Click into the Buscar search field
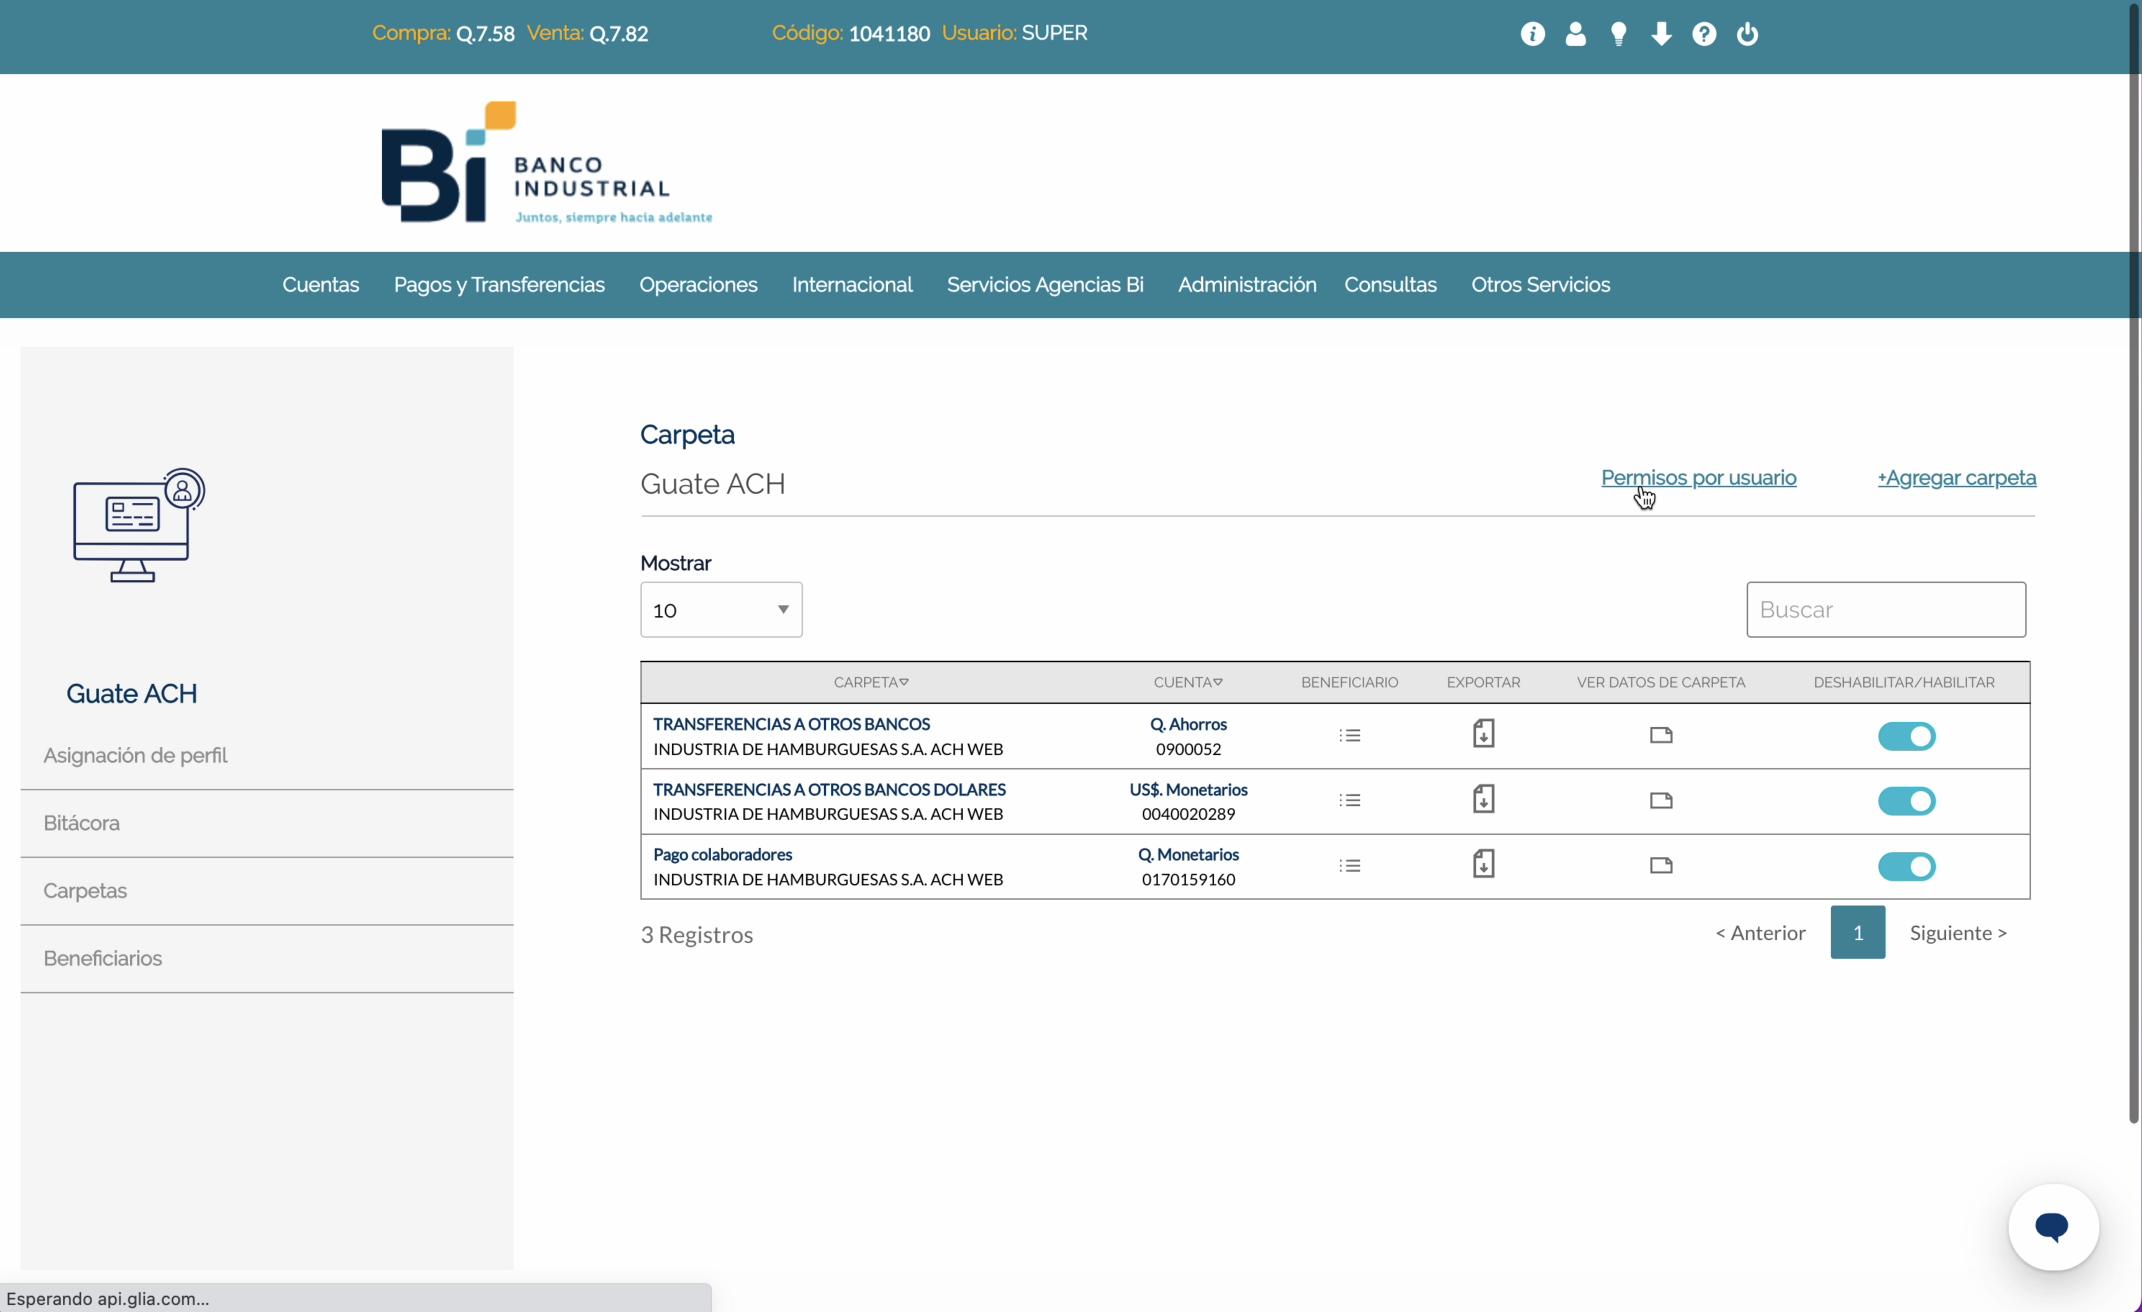 point(1885,610)
